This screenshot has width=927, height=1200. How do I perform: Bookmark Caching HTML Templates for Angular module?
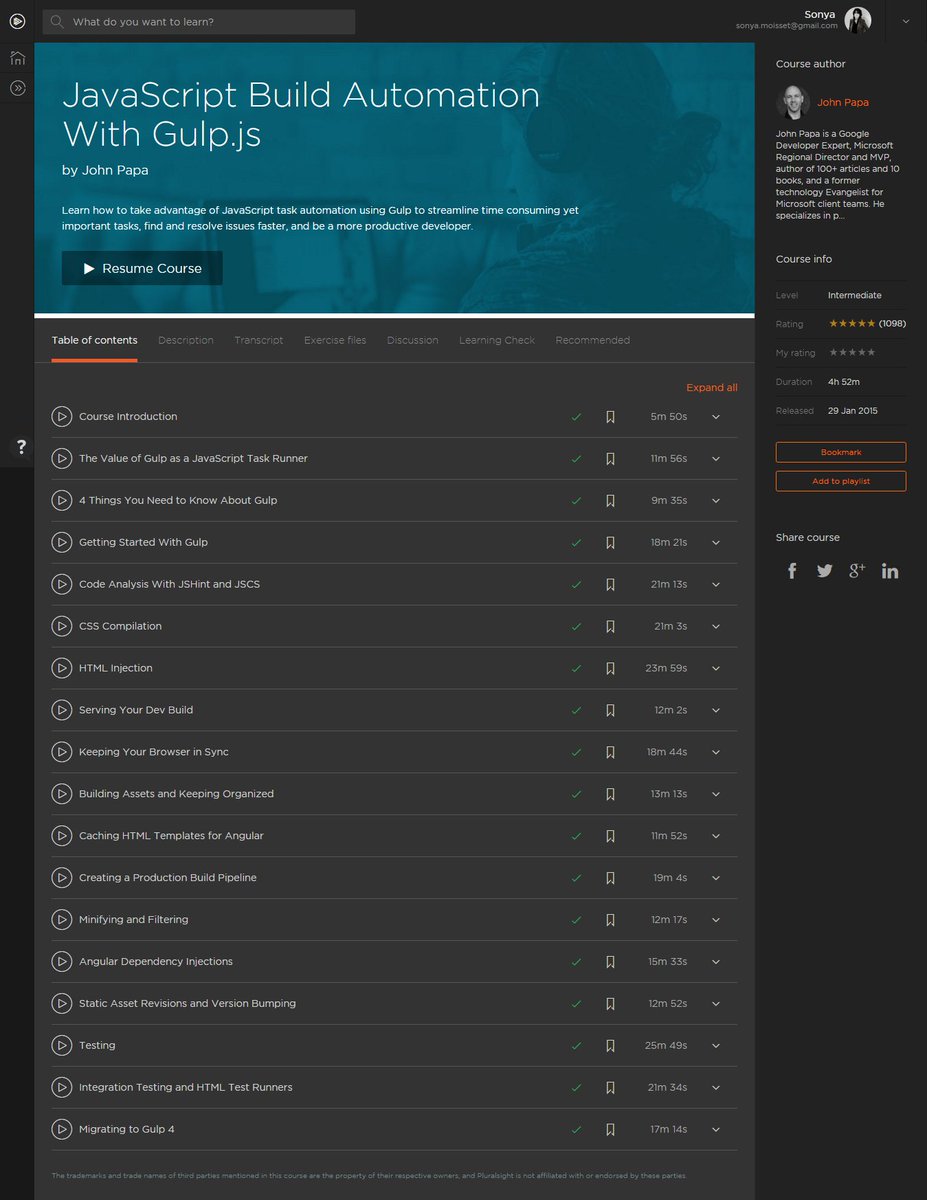610,836
